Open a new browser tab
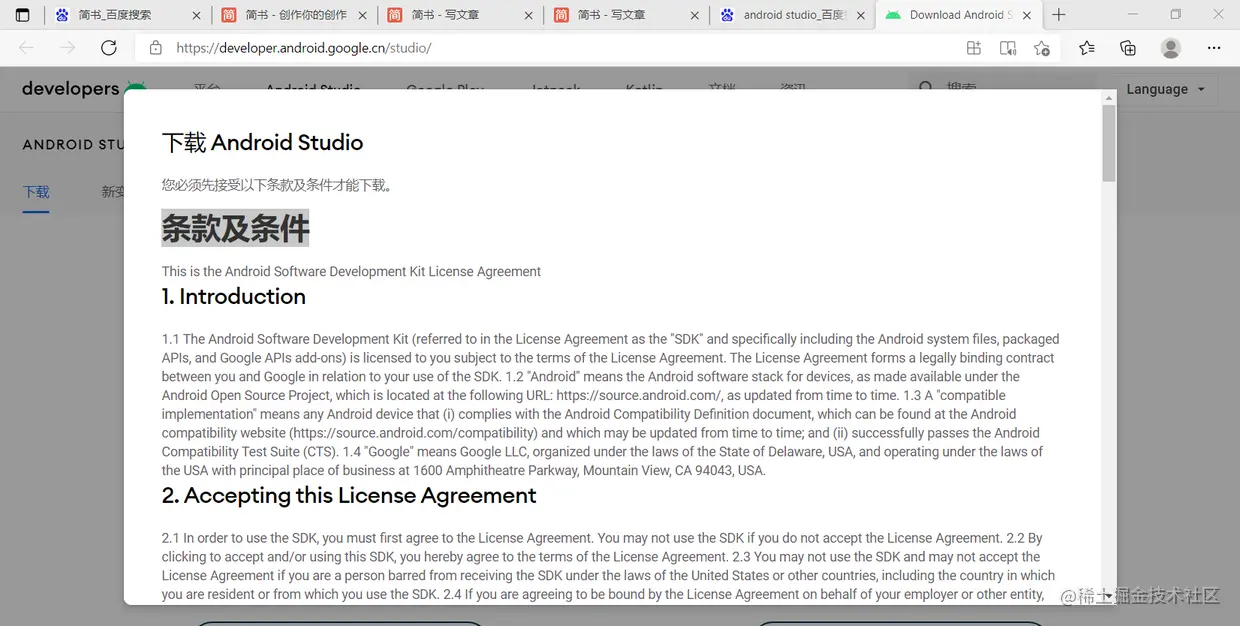The height and width of the screenshot is (626, 1240). [x=1058, y=15]
